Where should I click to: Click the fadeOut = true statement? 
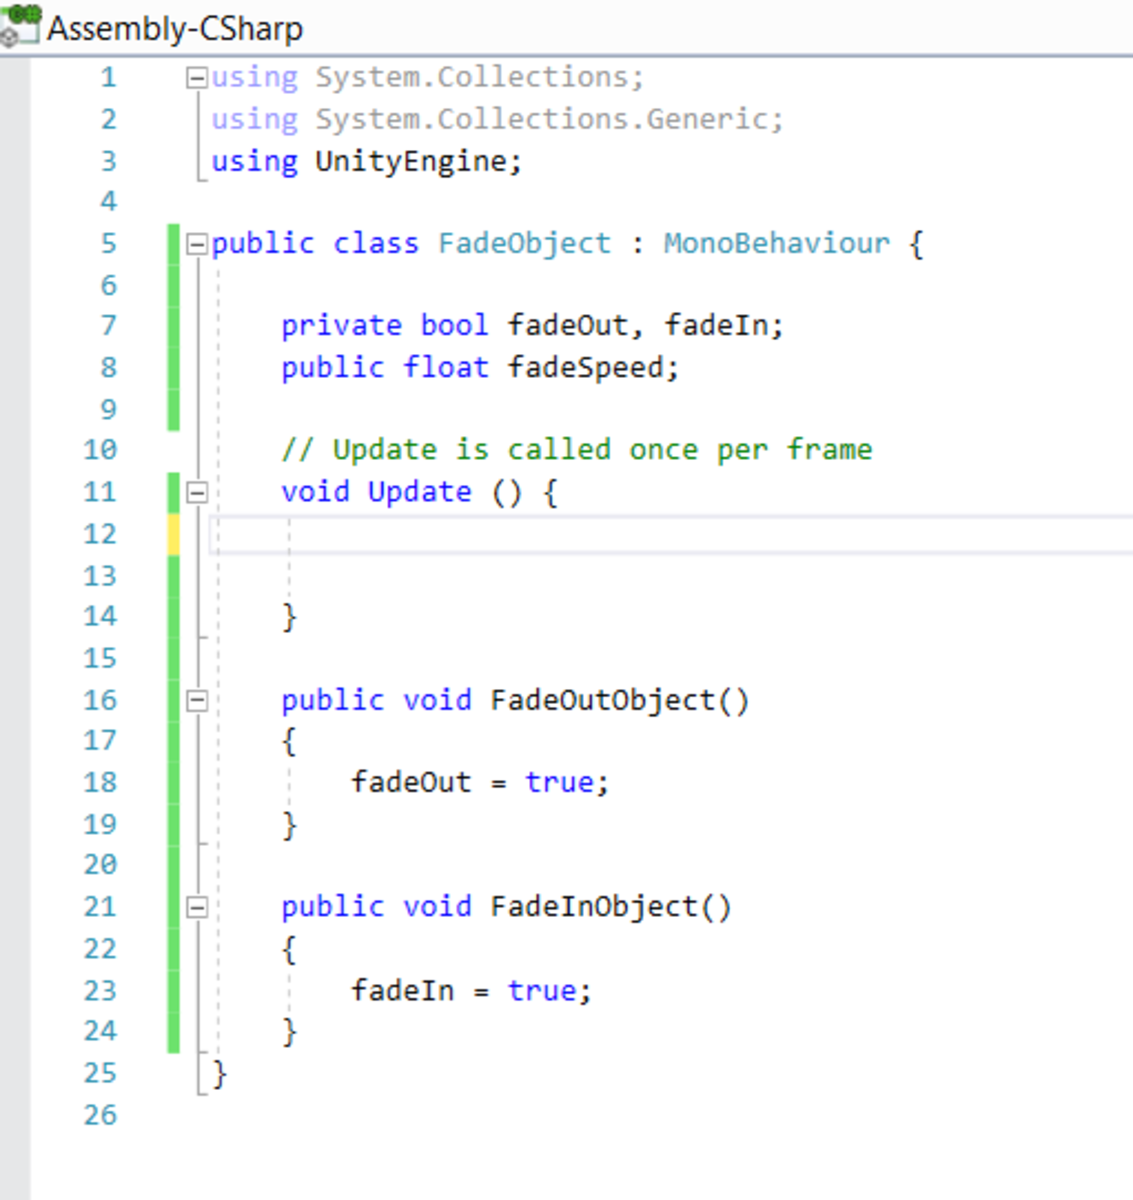click(x=478, y=782)
